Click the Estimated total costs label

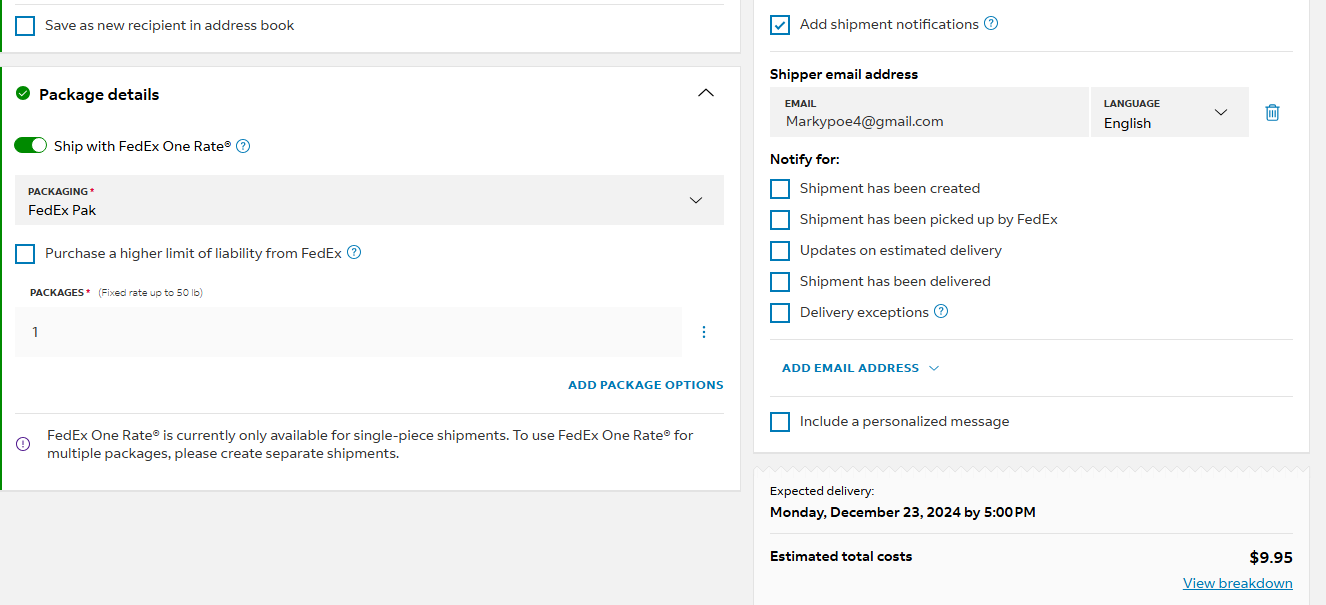coord(841,556)
